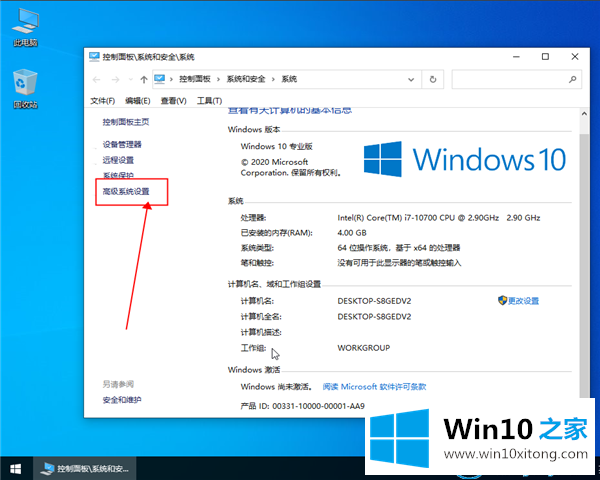The width and height of the screenshot is (600, 480).
Task: Click the 控制面板 taskbar button
Action: tap(85, 468)
